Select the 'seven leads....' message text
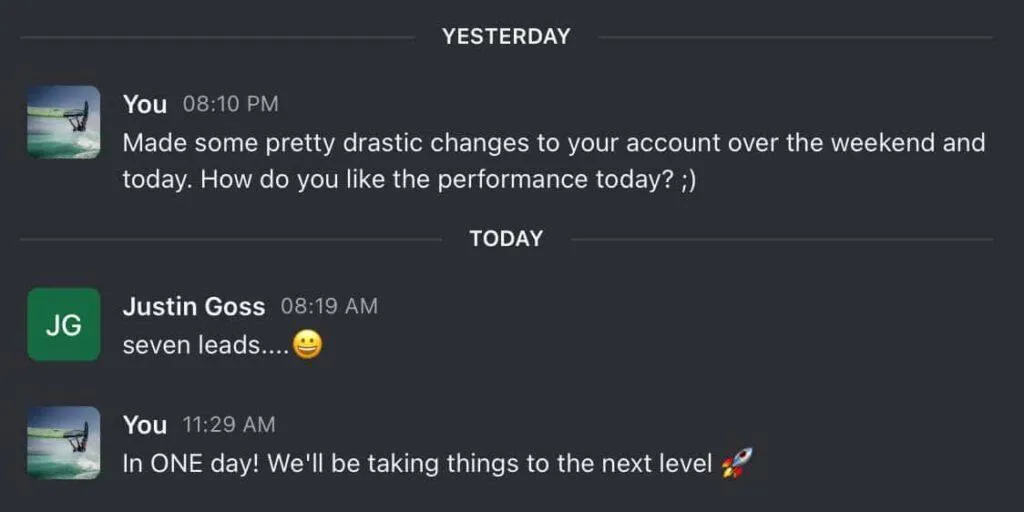This screenshot has height=512, width=1024. point(206,346)
